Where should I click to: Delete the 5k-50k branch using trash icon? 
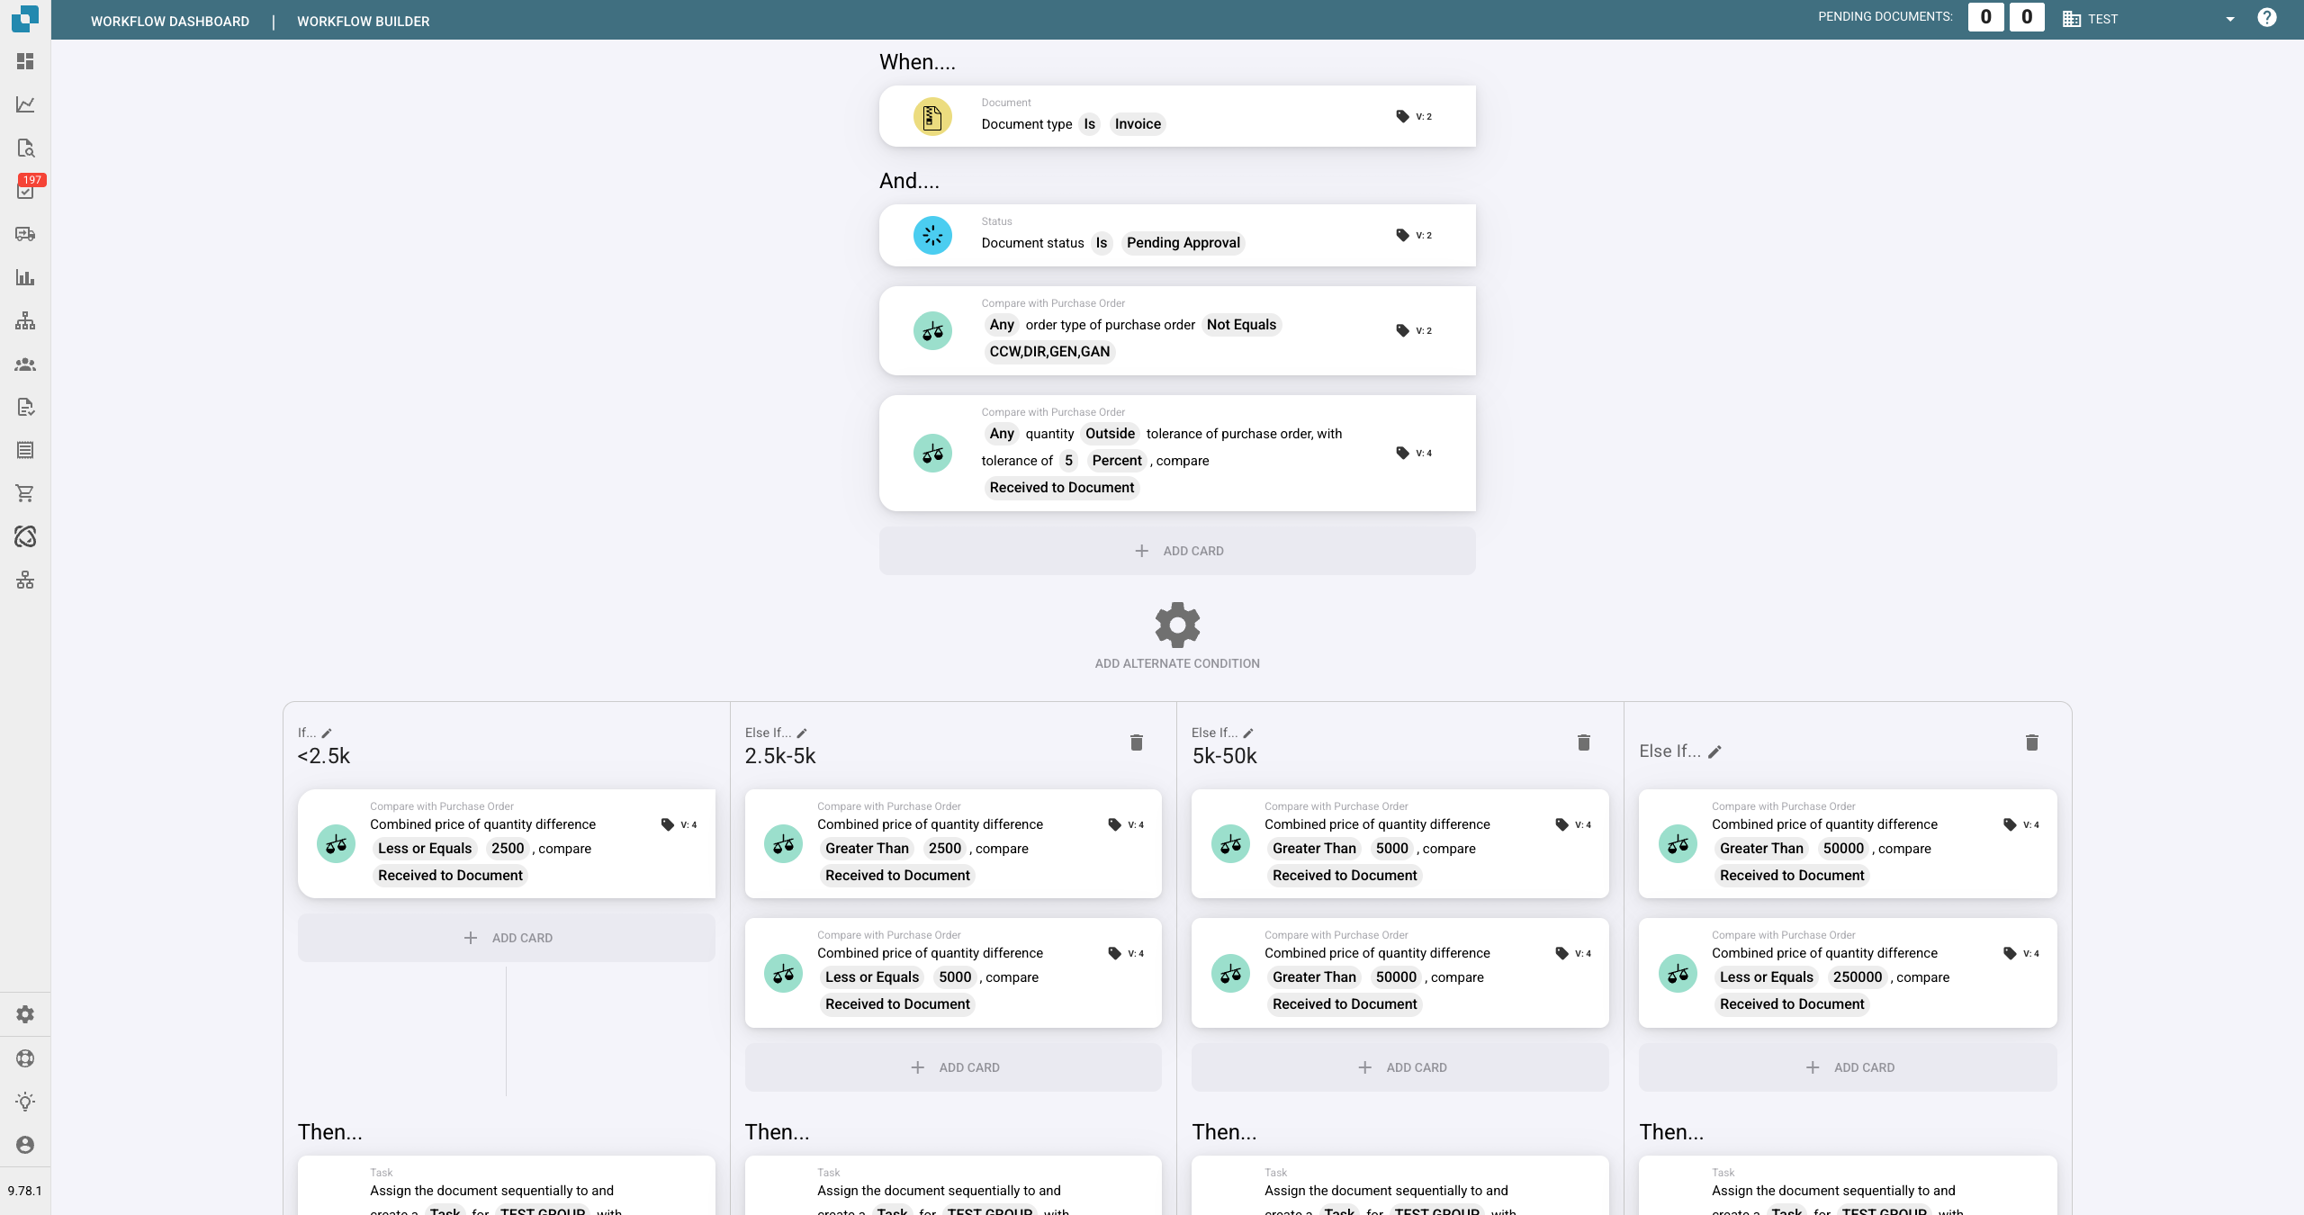(x=1583, y=743)
